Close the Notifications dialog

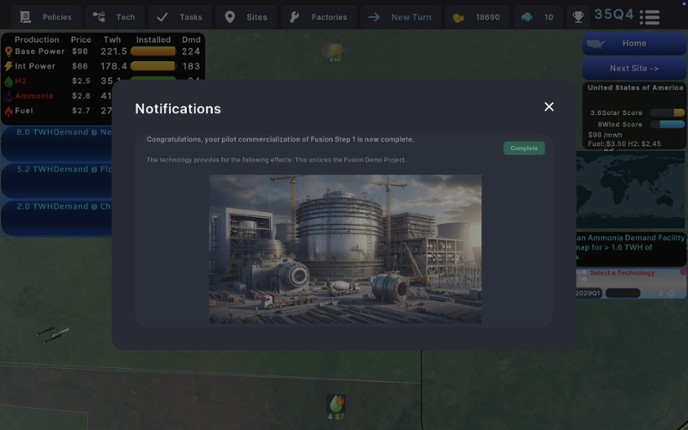[x=549, y=107]
